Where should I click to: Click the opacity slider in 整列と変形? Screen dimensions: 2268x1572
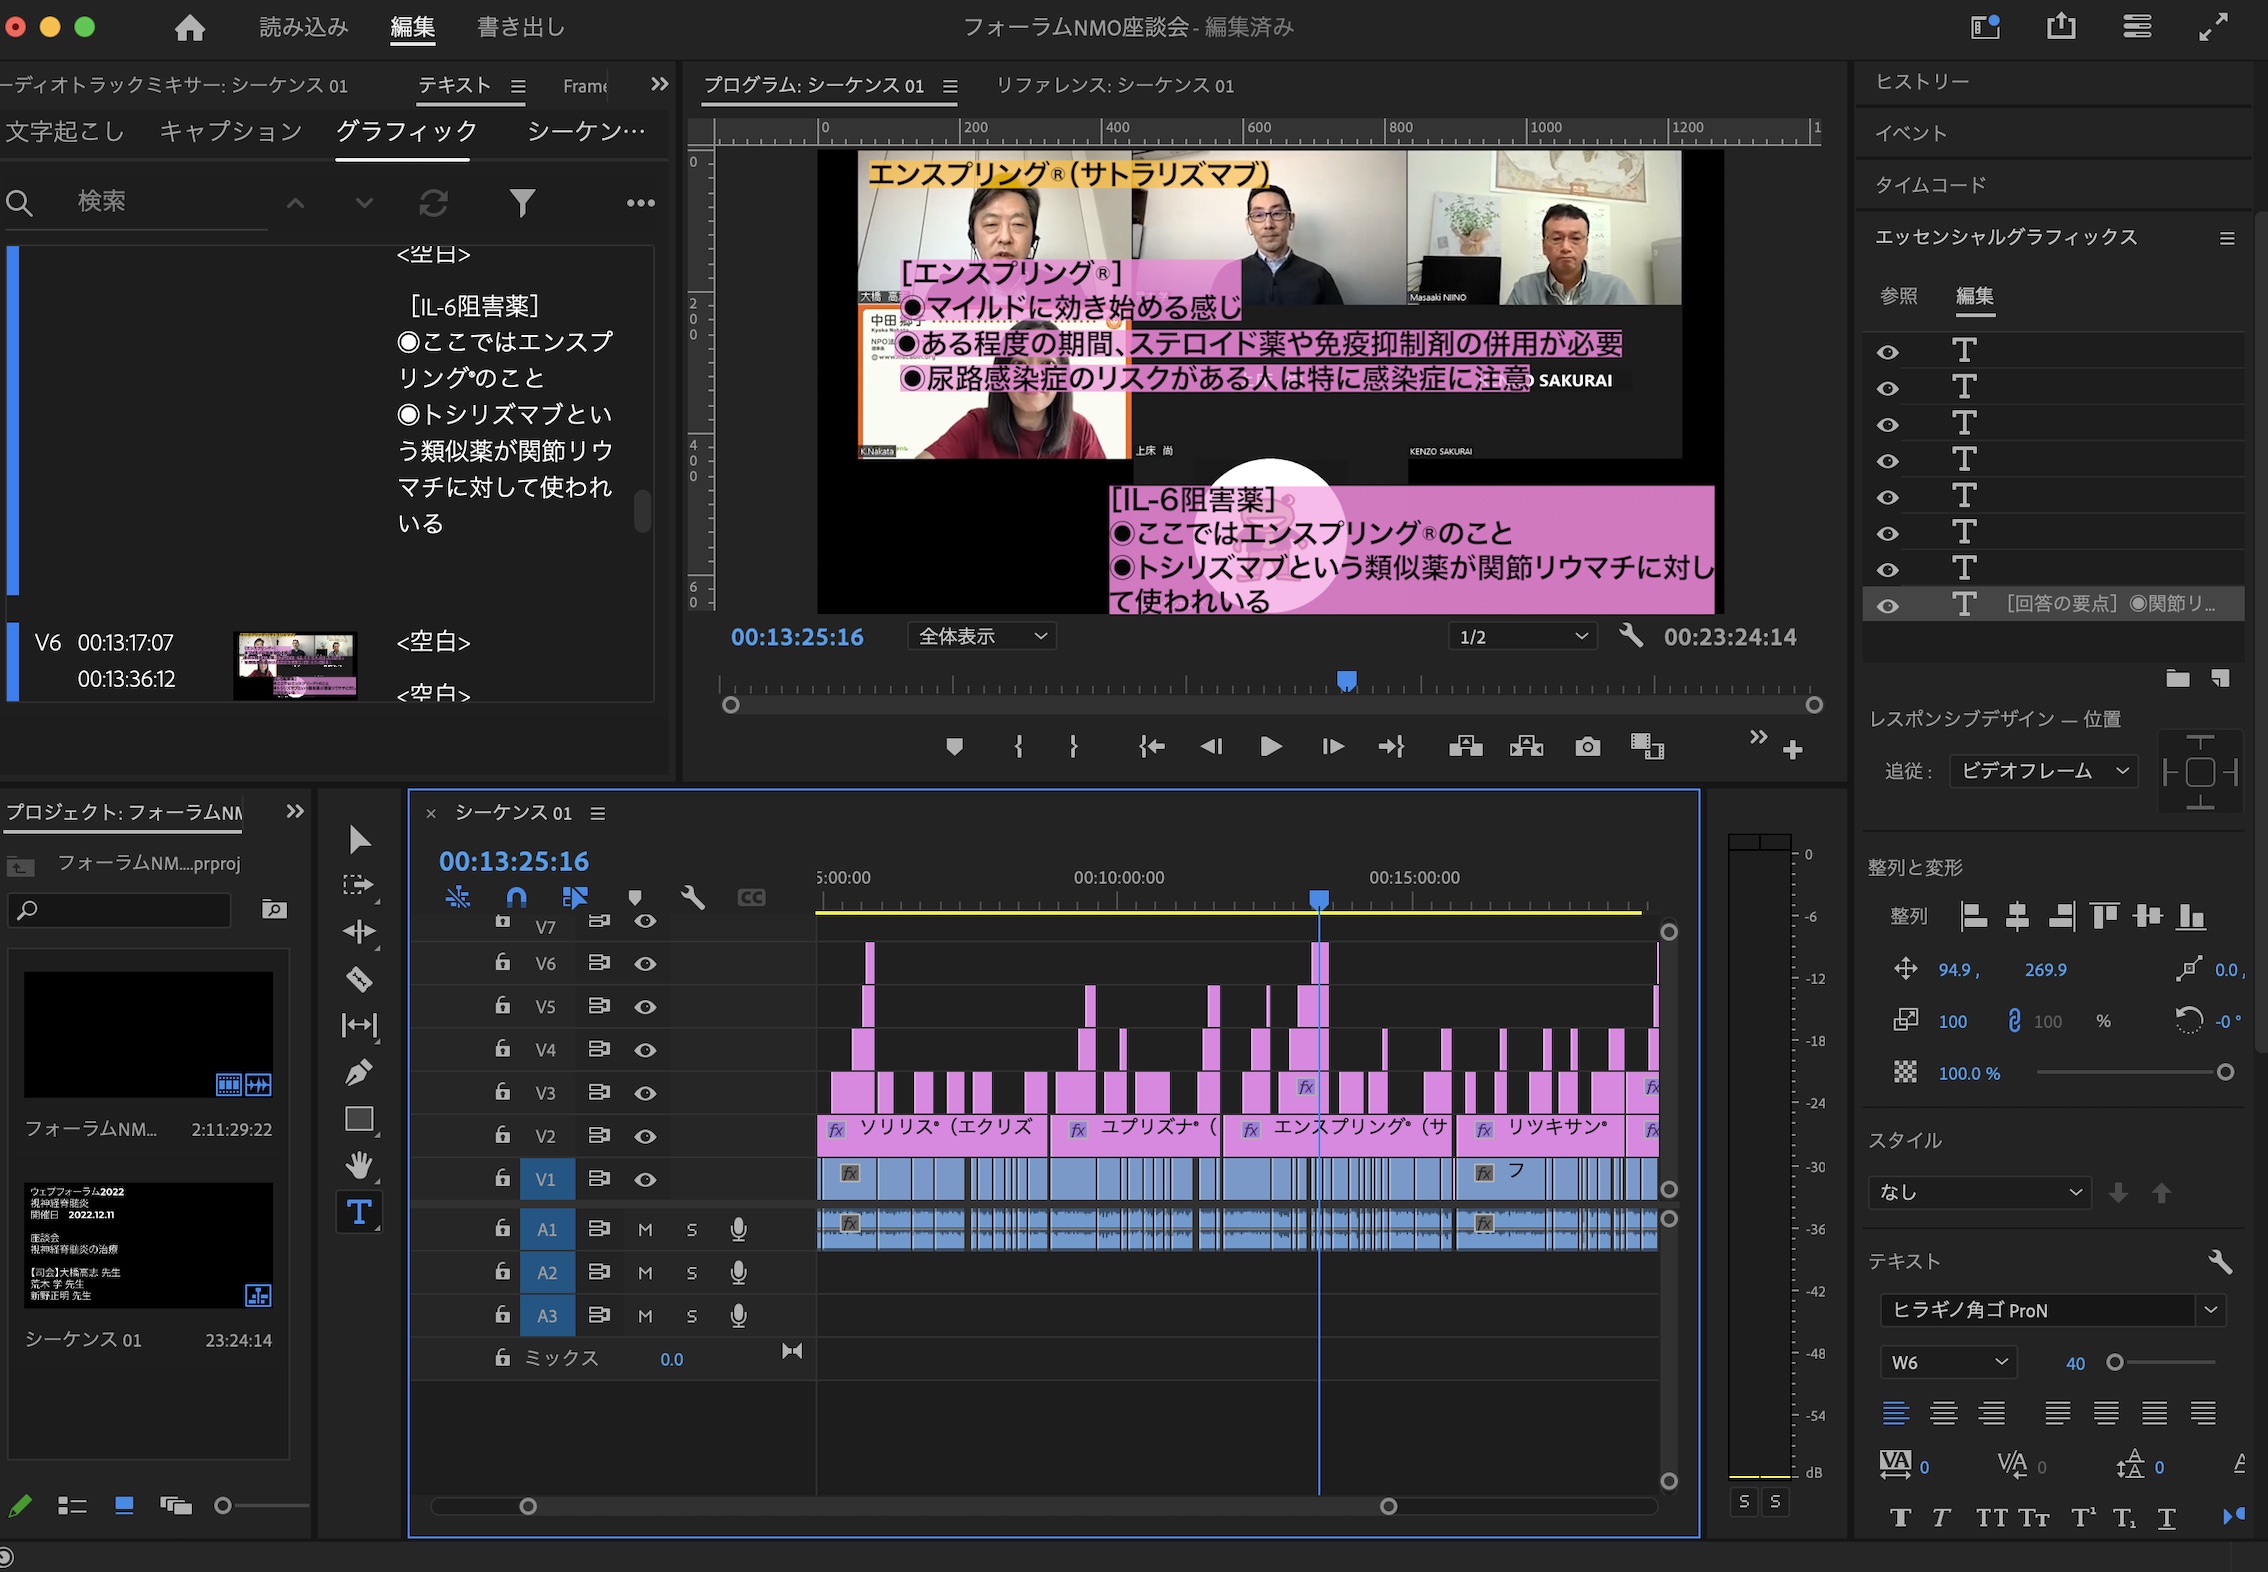pyautogui.click(x=2131, y=1073)
